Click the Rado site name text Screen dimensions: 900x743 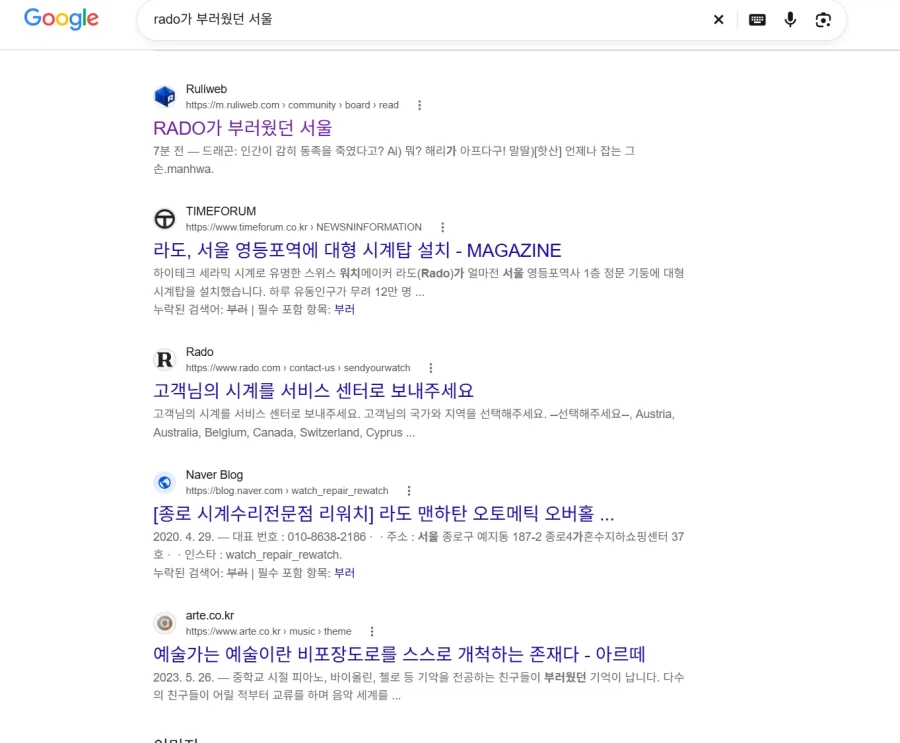tap(200, 352)
